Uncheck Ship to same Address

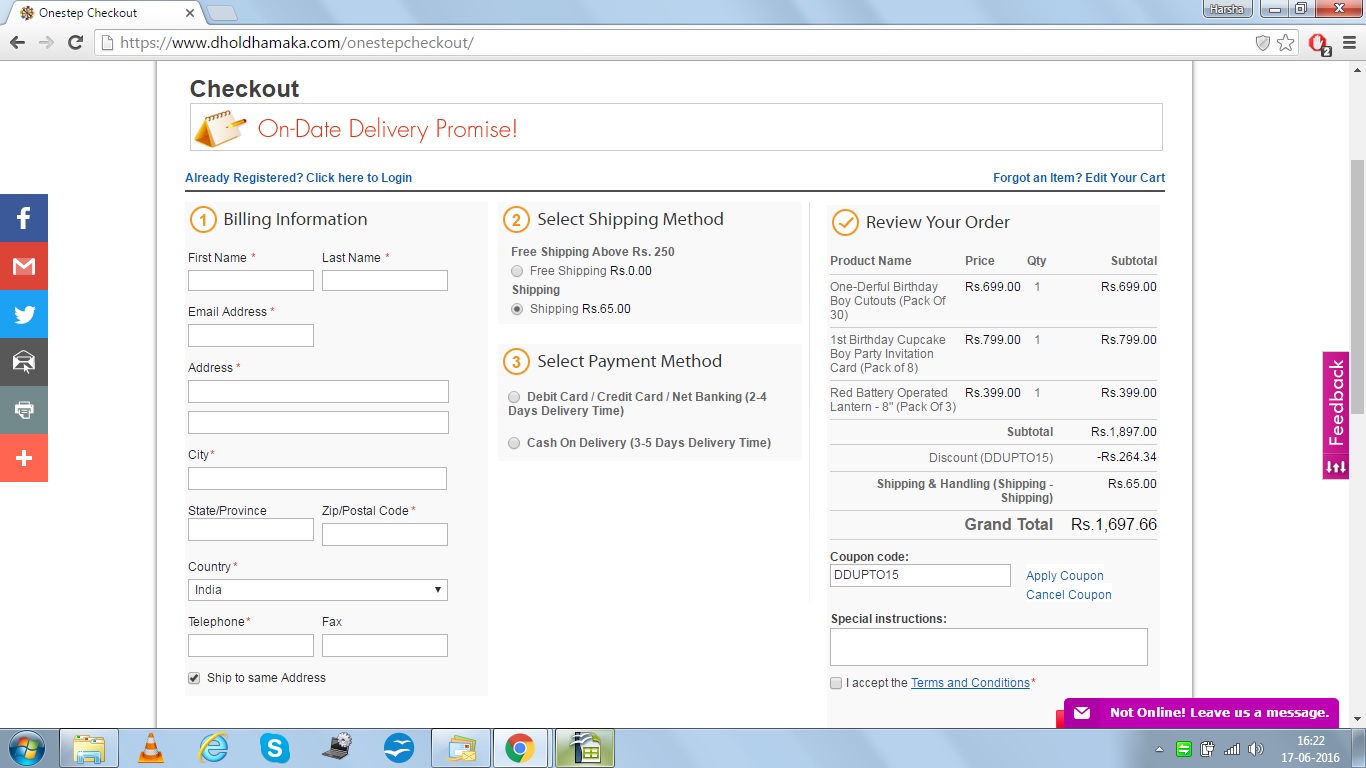coord(194,678)
